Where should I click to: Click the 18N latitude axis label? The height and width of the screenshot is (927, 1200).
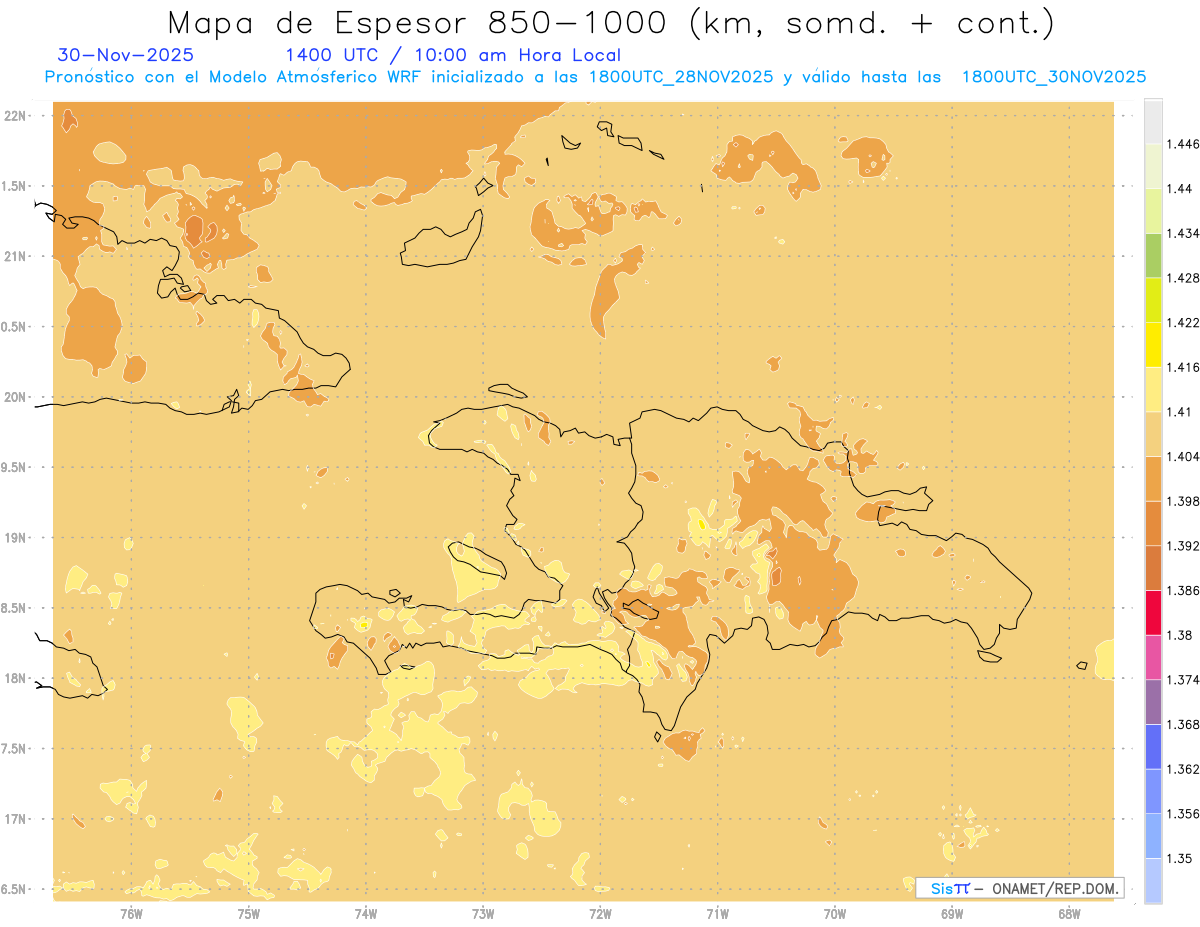click(16, 678)
